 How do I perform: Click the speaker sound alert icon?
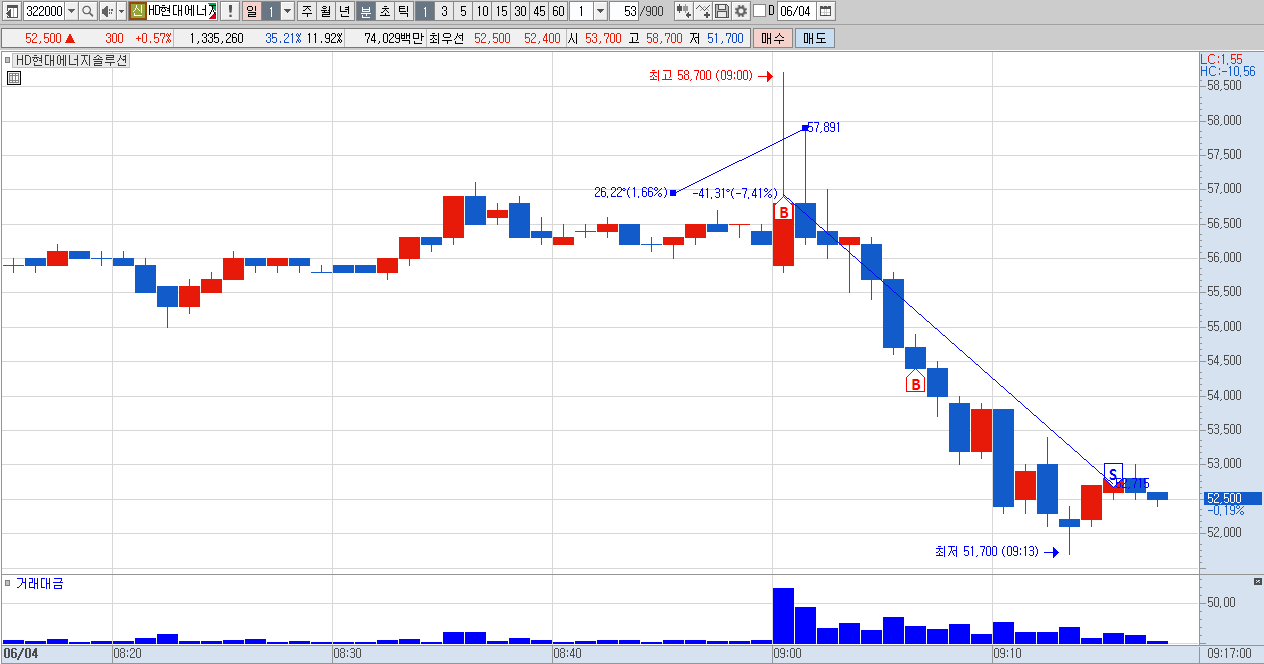[108, 11]
